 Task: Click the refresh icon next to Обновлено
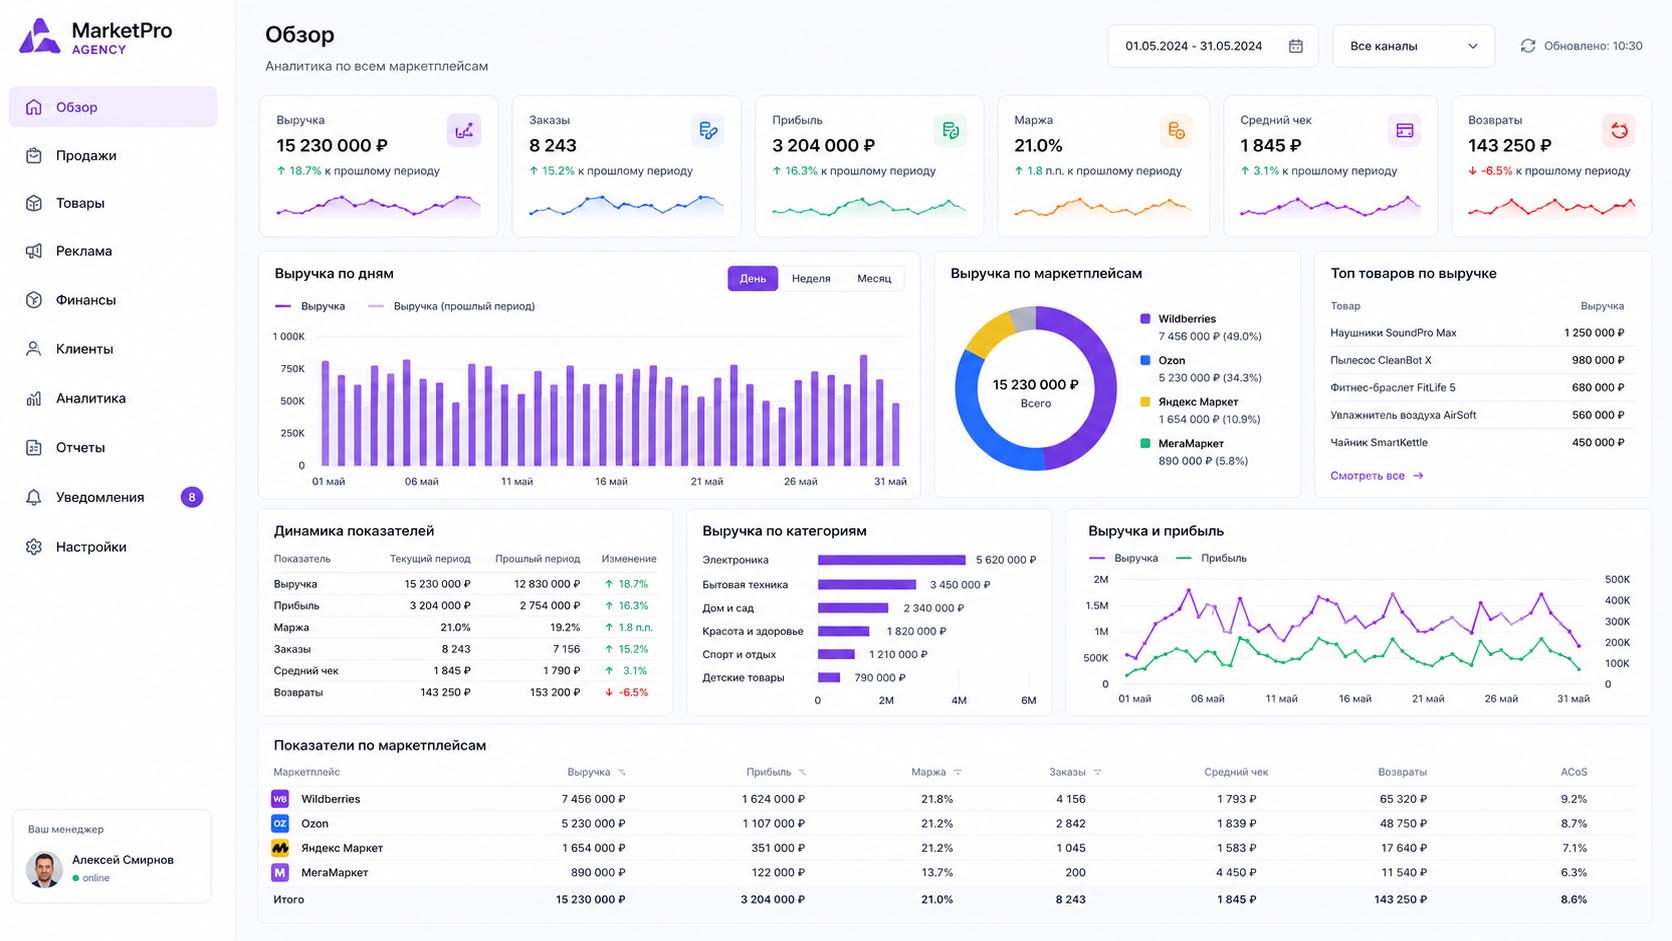point(1528,46)
